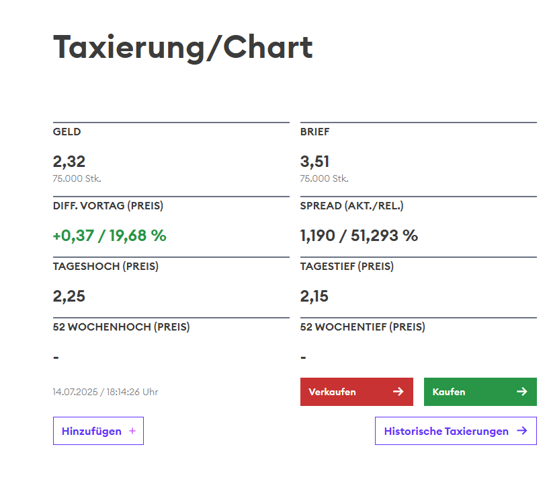
Task: Click the timestamp 14.07.2025 / 18:14:26 Uhr
Action: tap(105, 392)
